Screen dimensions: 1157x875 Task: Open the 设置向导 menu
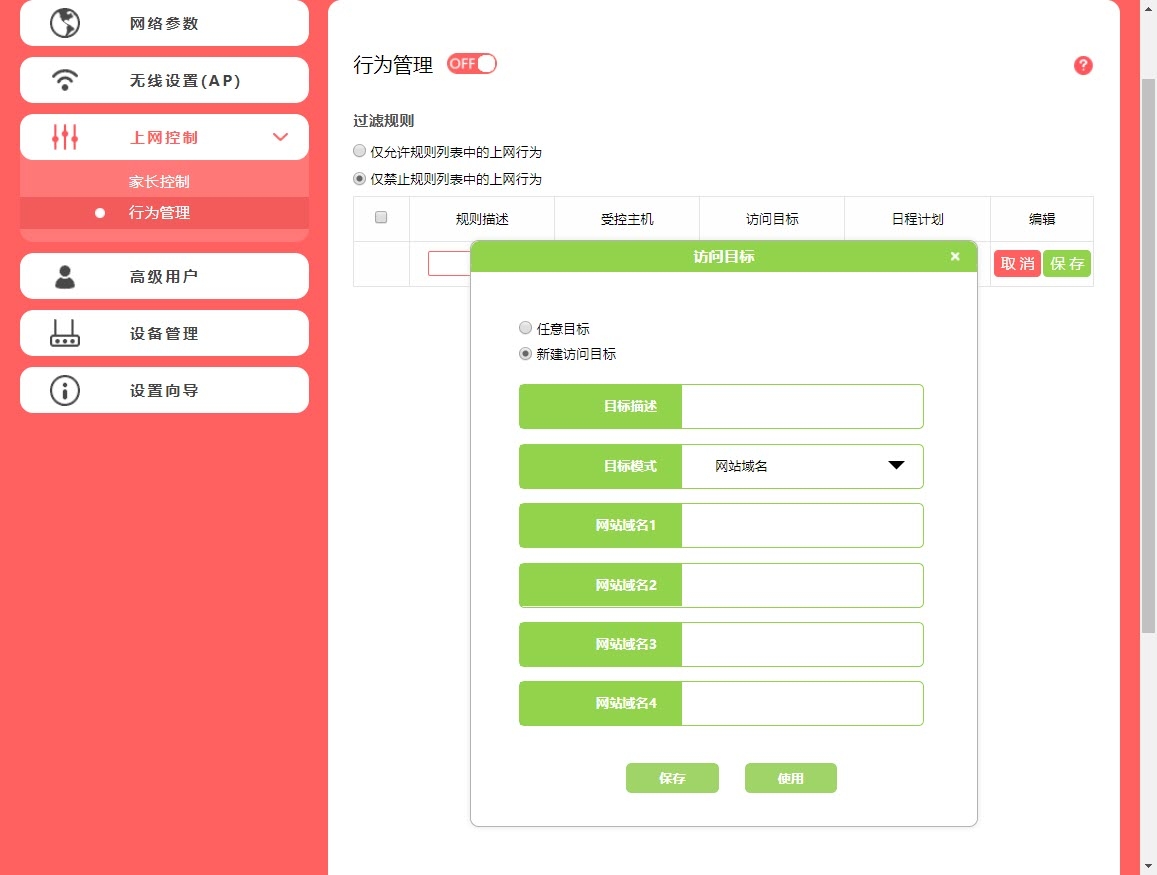pyautogui.click(x=165, y=390)
